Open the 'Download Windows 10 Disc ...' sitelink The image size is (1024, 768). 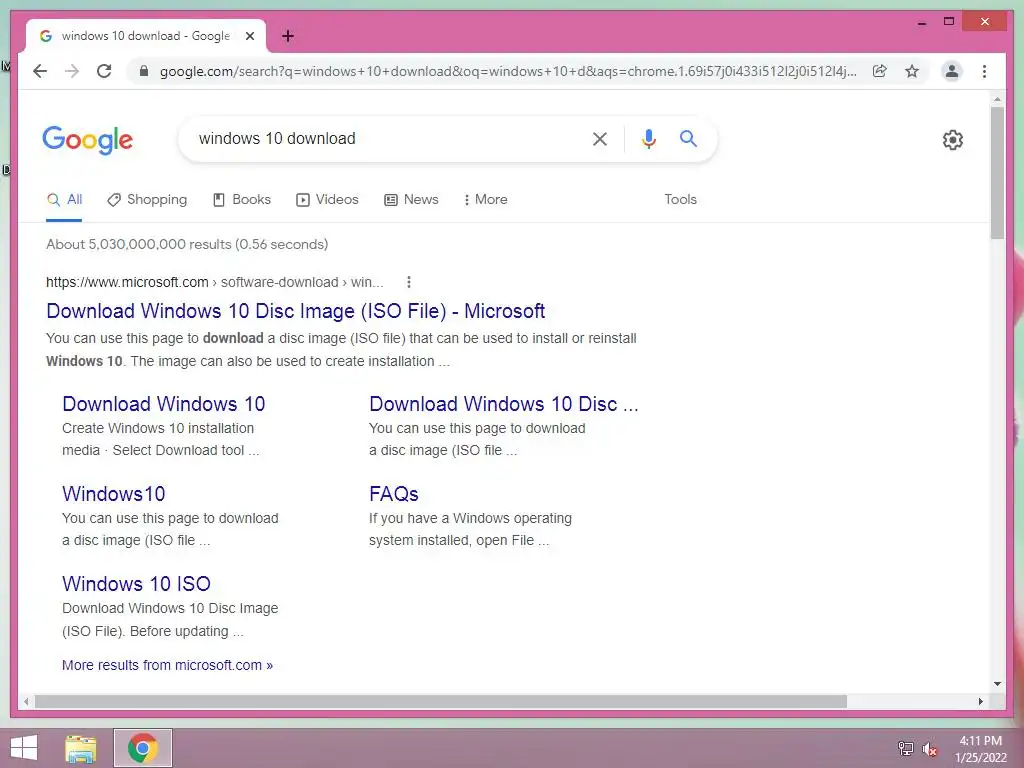click(x=504, y=404)
